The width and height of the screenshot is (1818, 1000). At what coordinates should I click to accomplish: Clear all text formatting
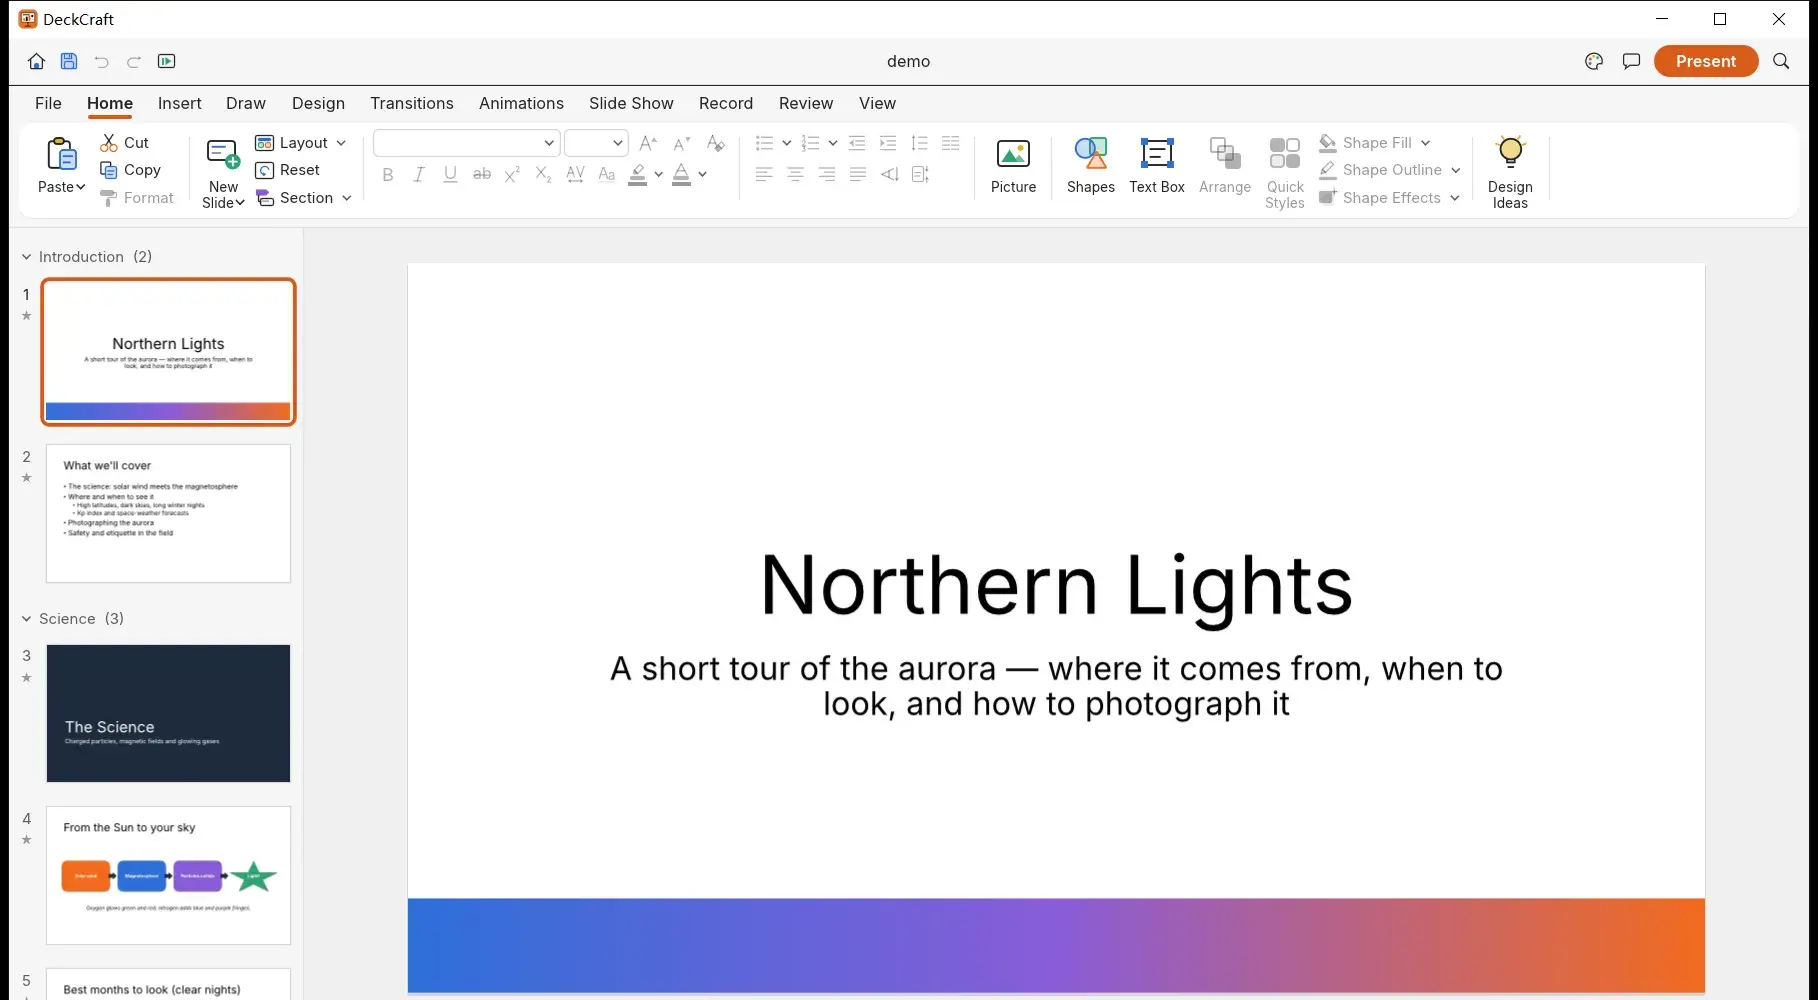[715, 143]
